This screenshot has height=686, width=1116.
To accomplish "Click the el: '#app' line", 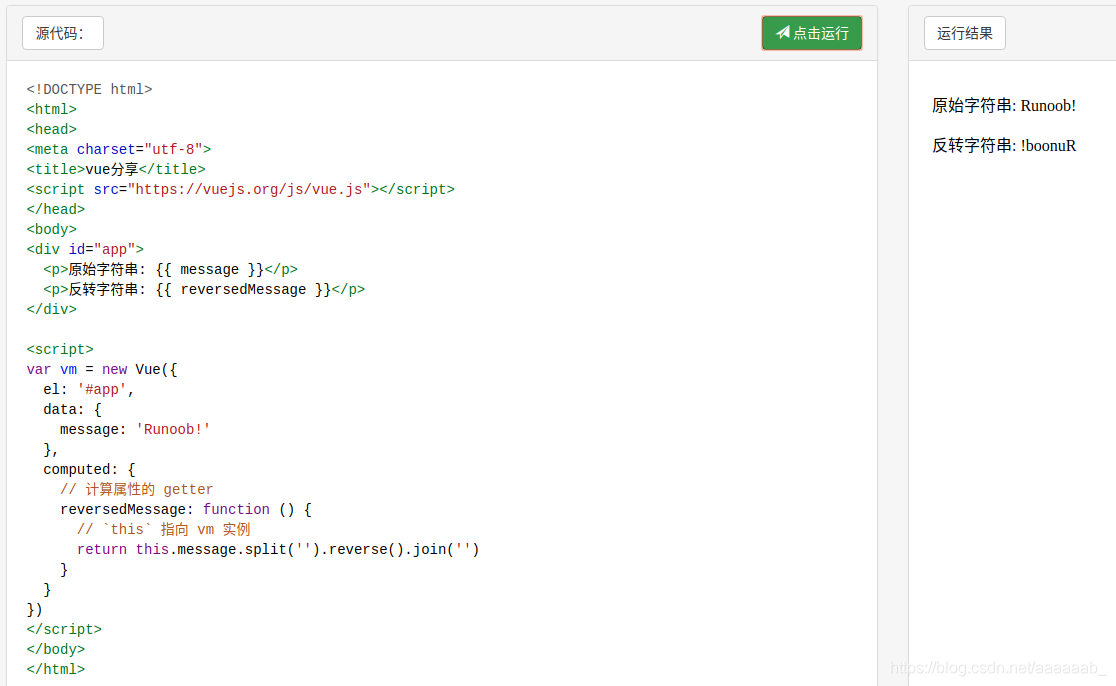I will coord(89,389).
